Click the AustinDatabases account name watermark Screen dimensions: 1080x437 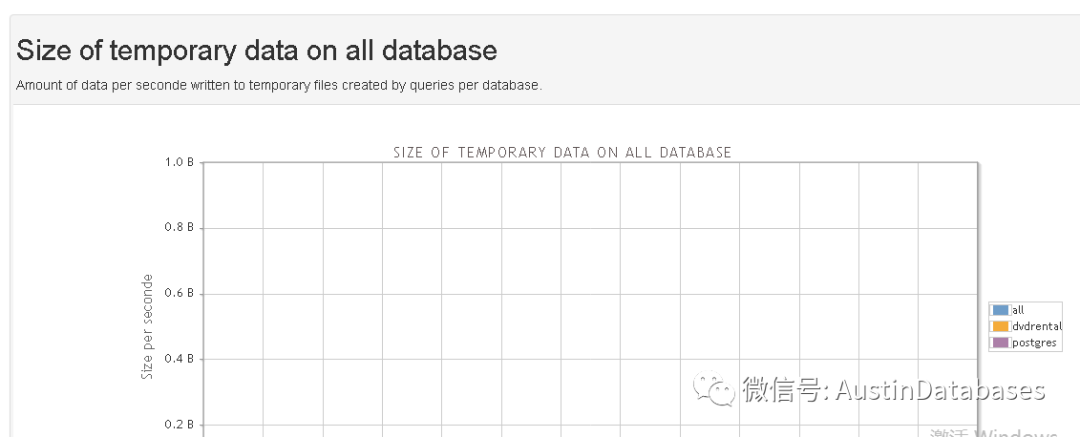pos(940,390)
